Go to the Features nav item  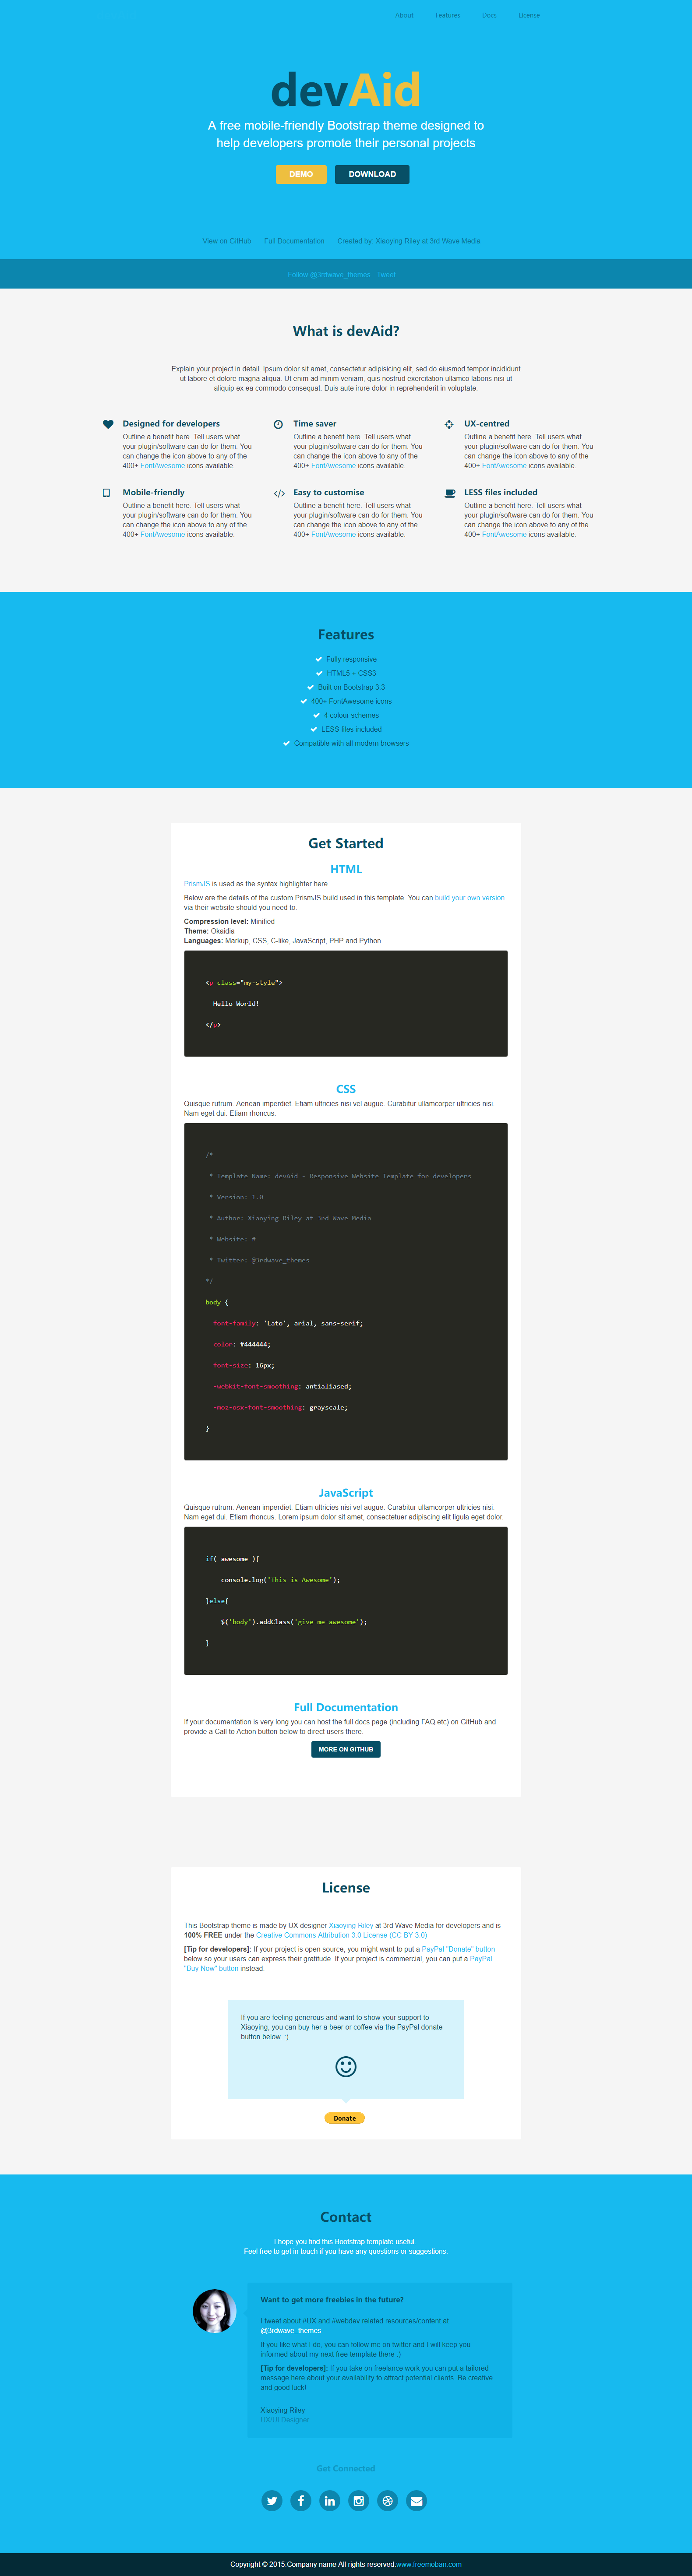coord(448,15)
